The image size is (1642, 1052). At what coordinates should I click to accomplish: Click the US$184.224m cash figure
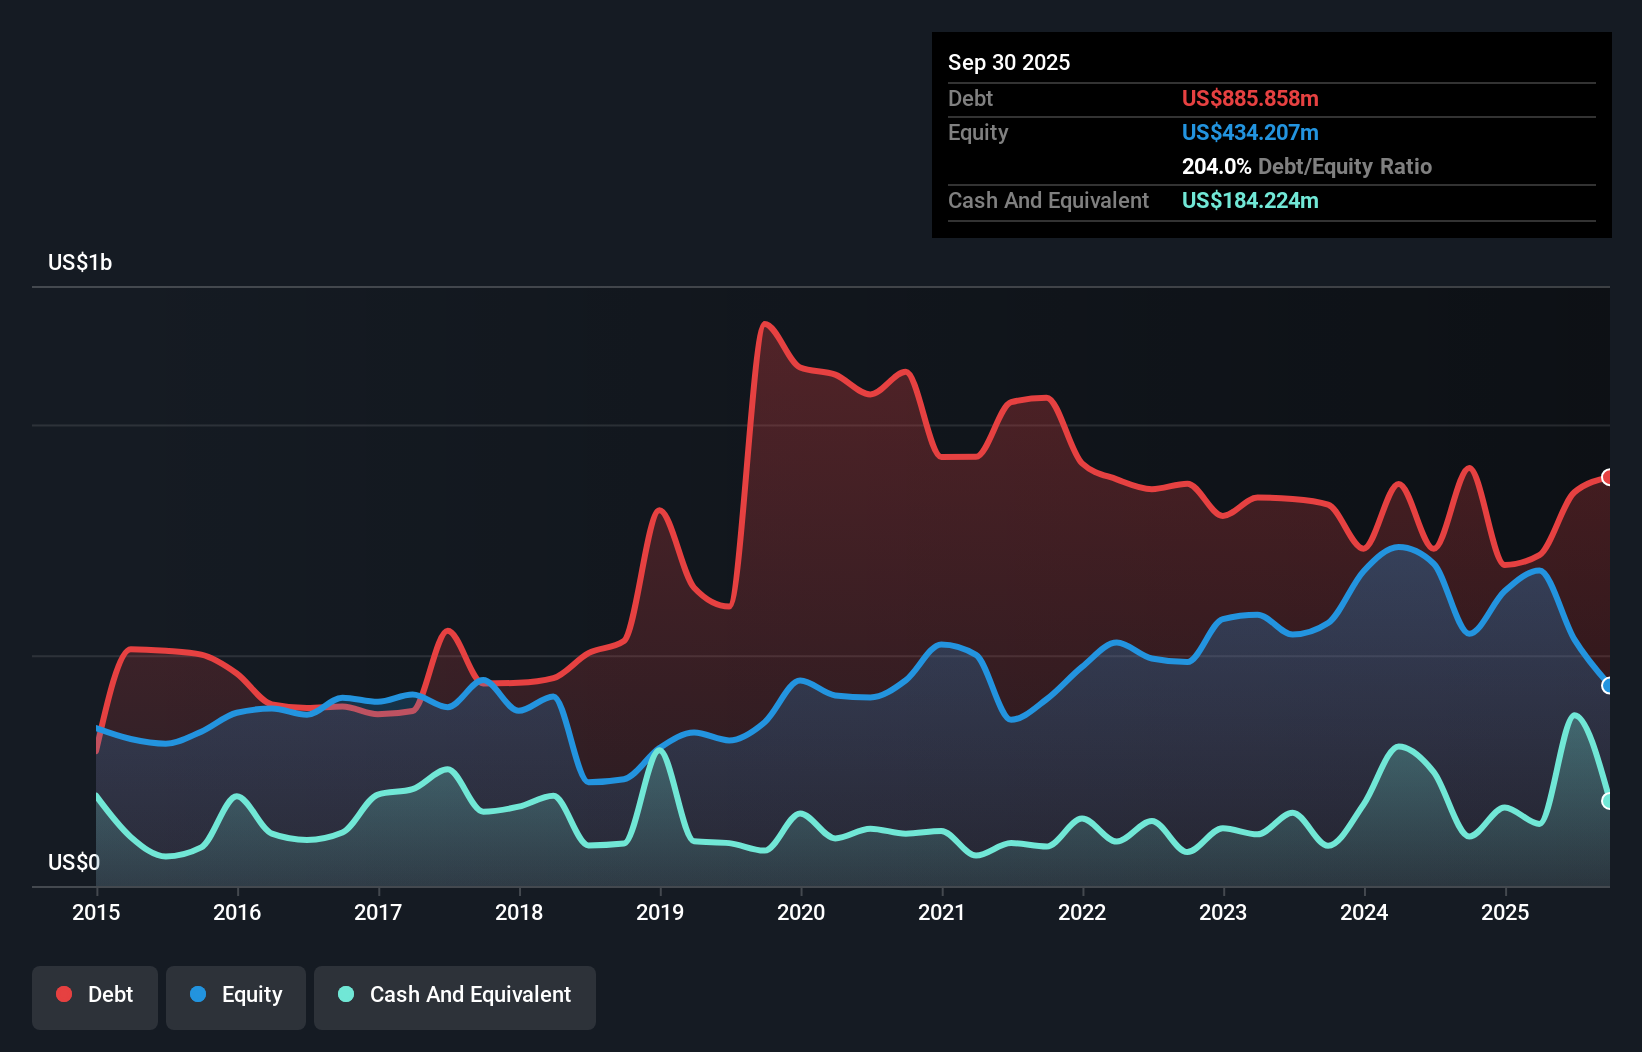point(1249,200)
